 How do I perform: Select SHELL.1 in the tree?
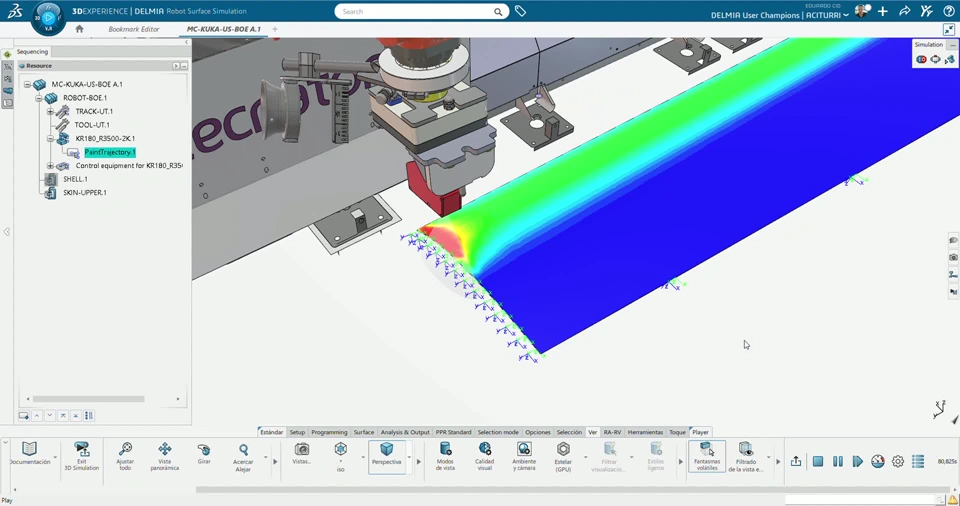point(75,179)
